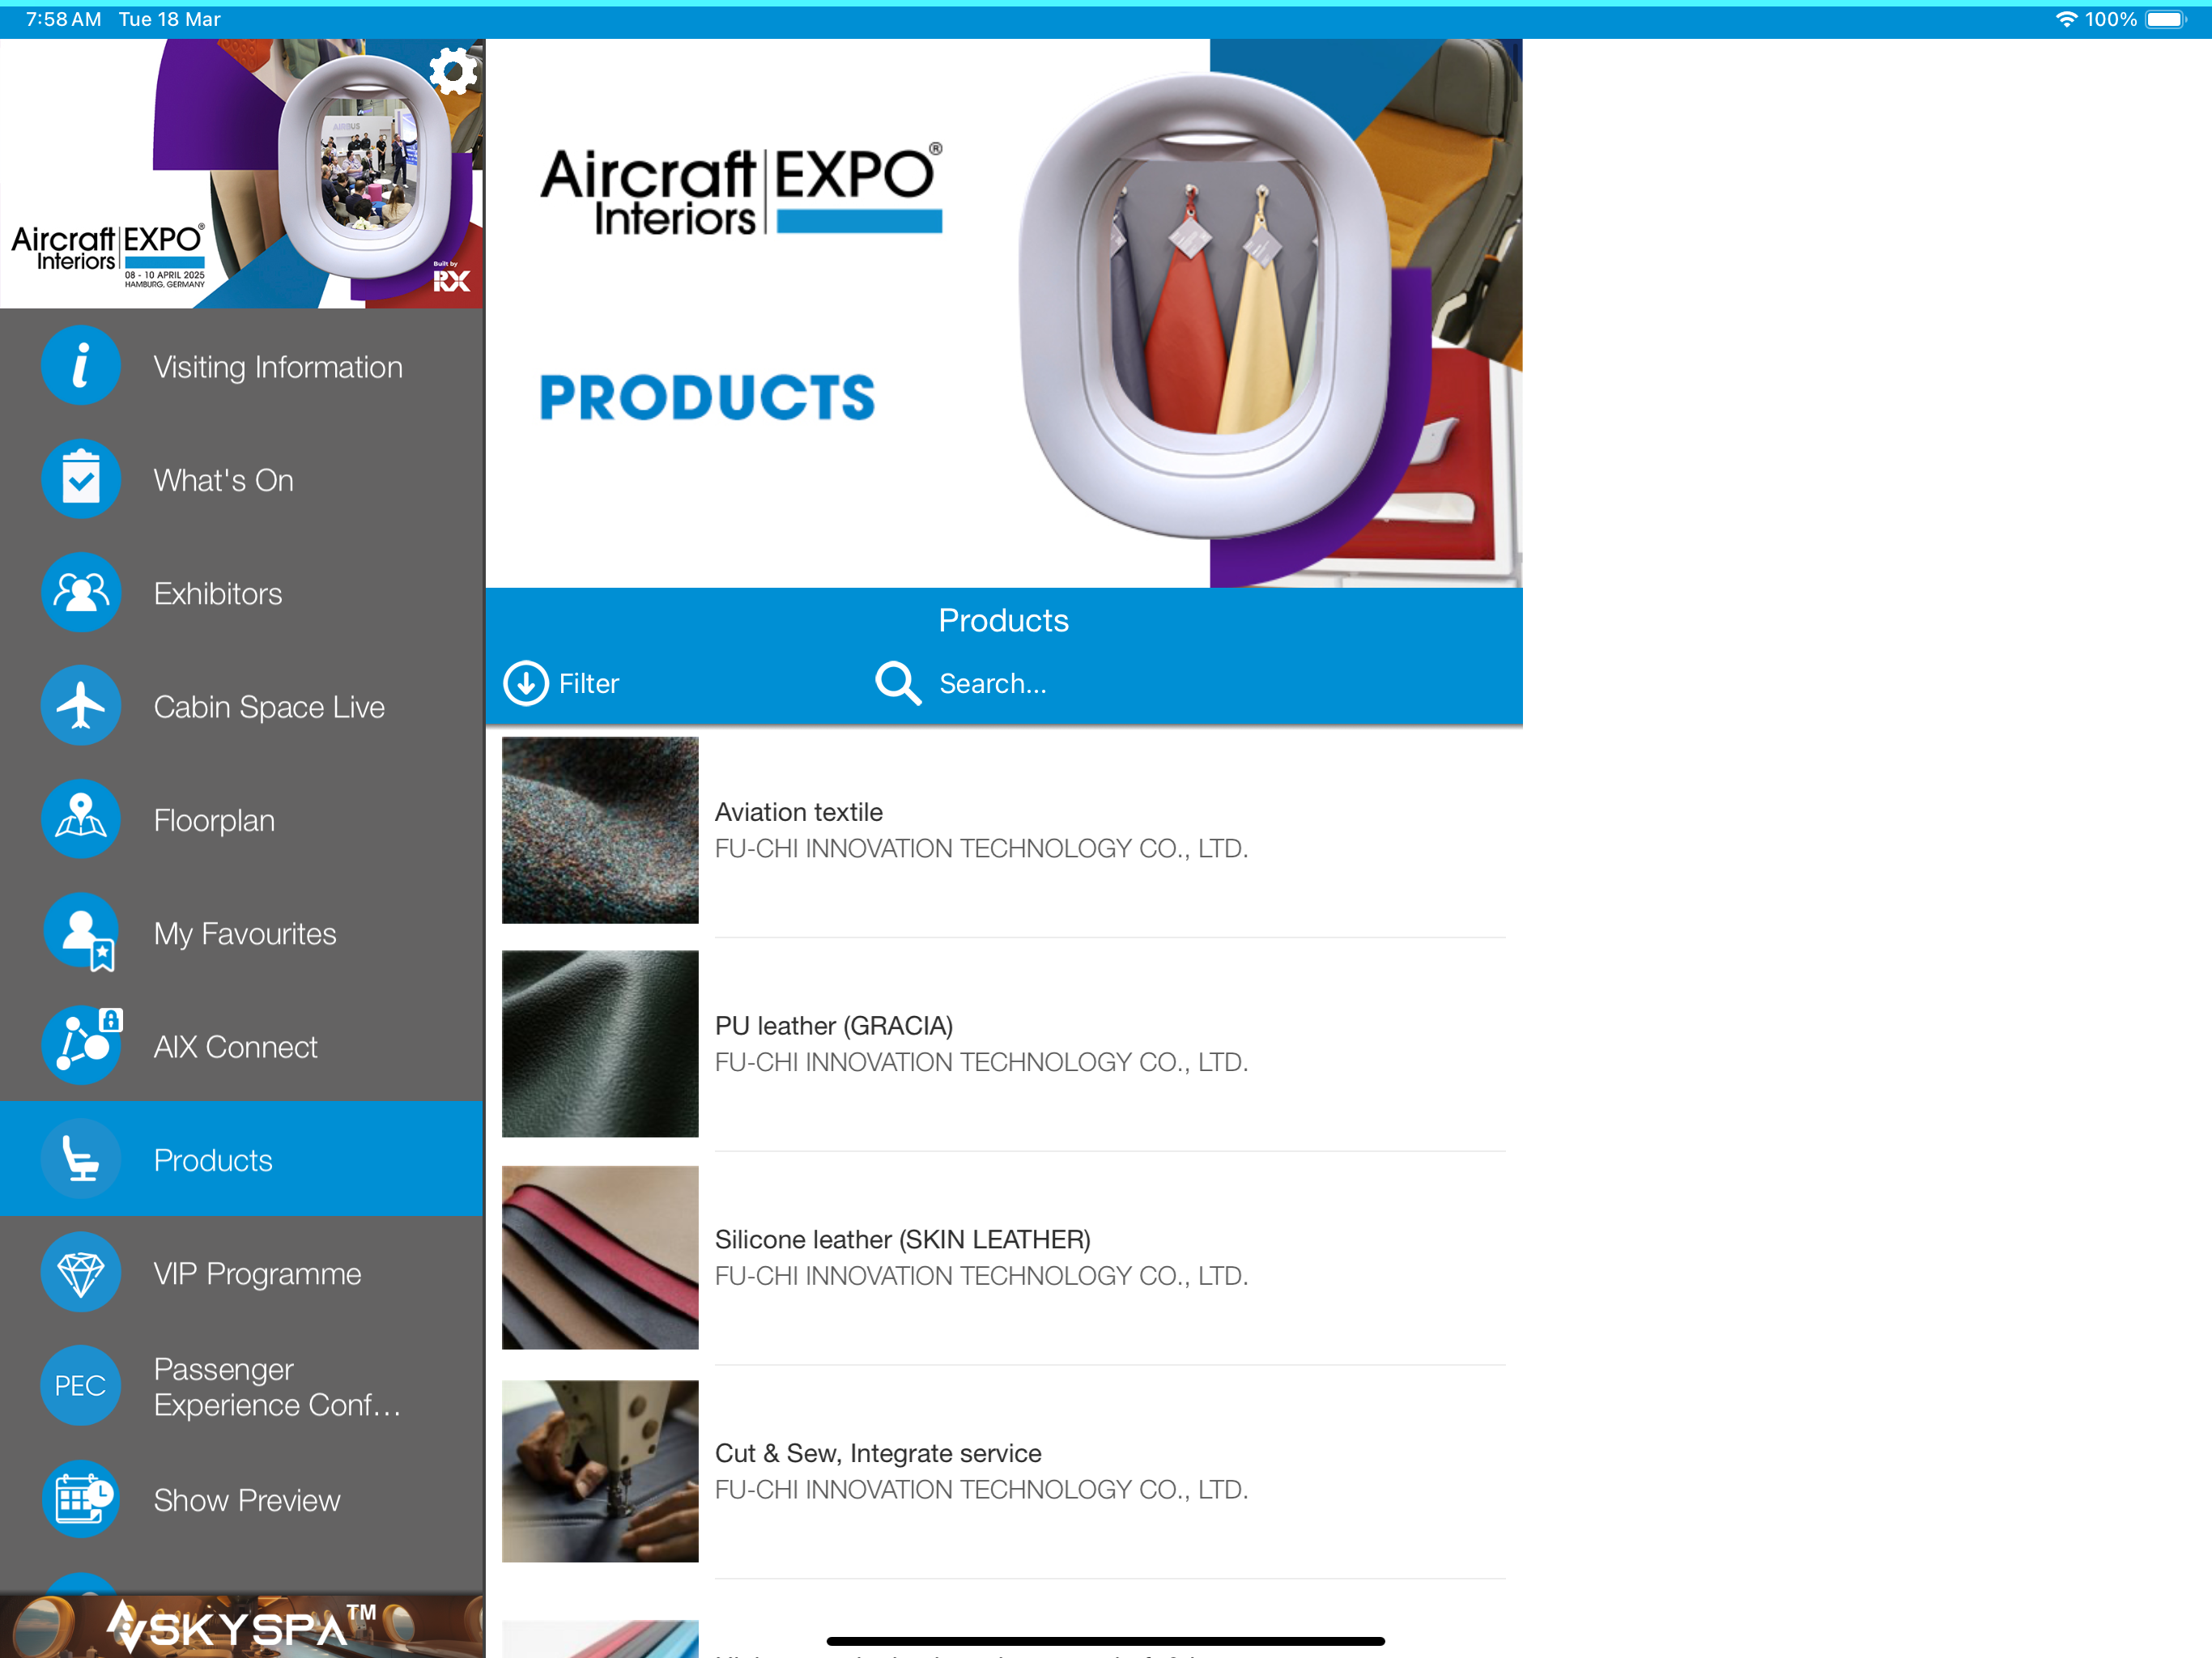Tap FU-CHI company name under PU leather

982,1062
